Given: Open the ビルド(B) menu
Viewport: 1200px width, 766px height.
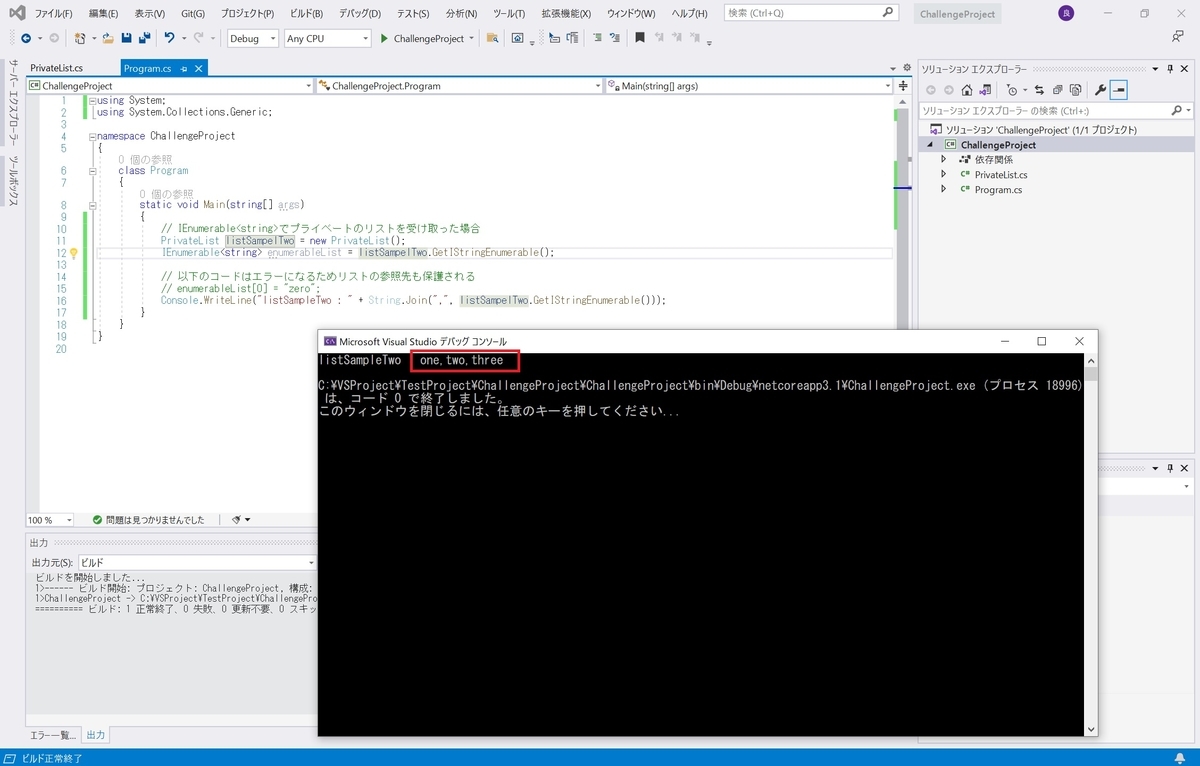Looking at the screenshot, I should pyautogui.click(x=308, y=13).
